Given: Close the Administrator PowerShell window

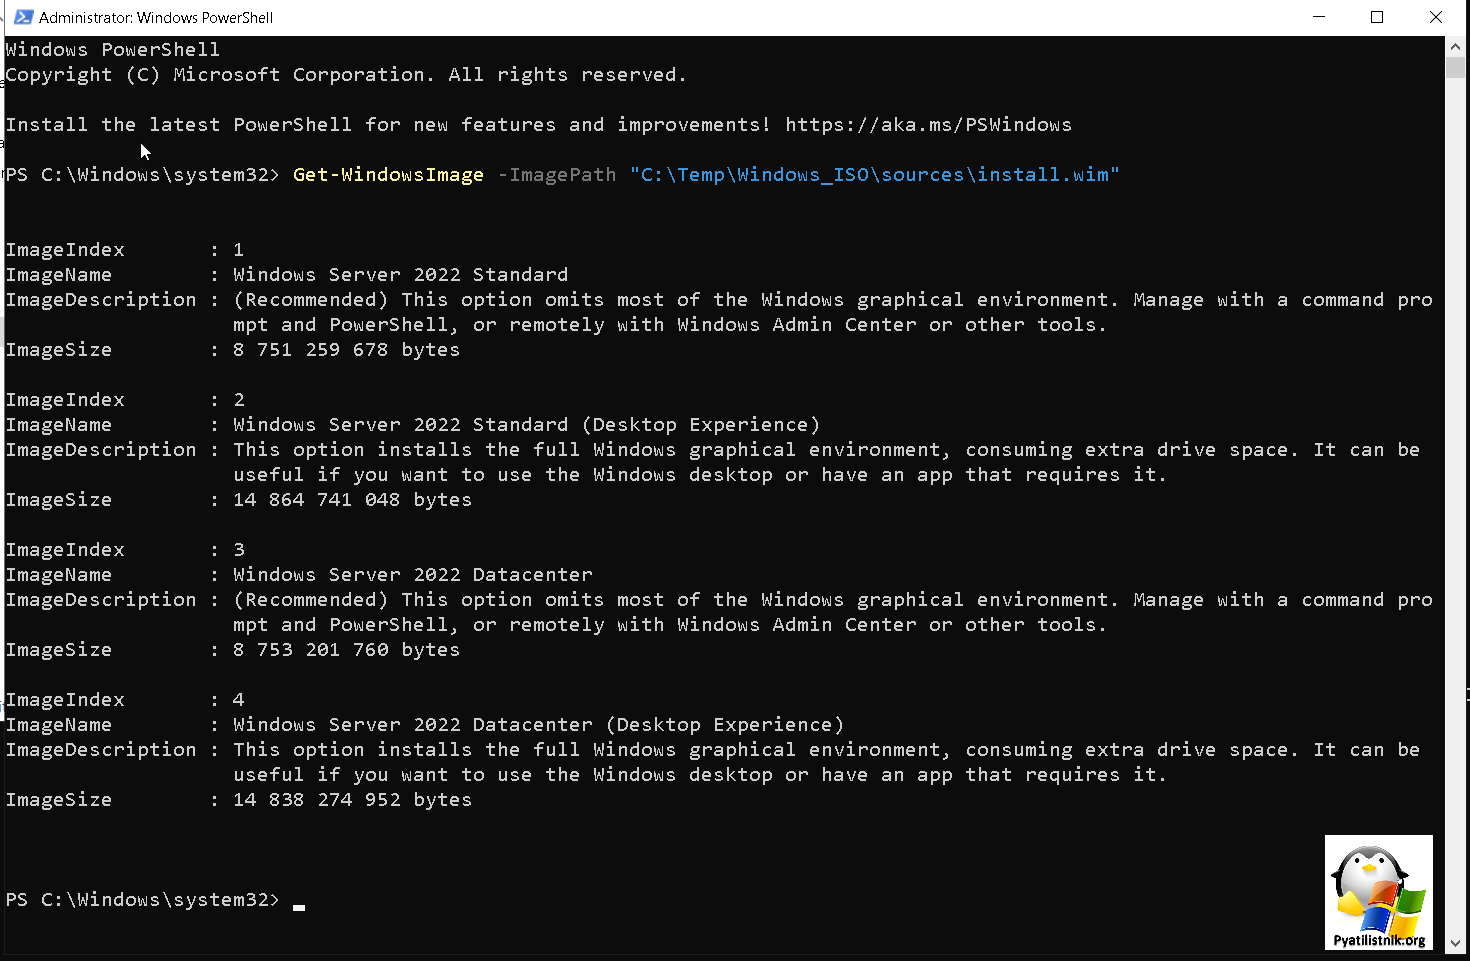Looking at the screenshot, I should (x=1435, y=17).
